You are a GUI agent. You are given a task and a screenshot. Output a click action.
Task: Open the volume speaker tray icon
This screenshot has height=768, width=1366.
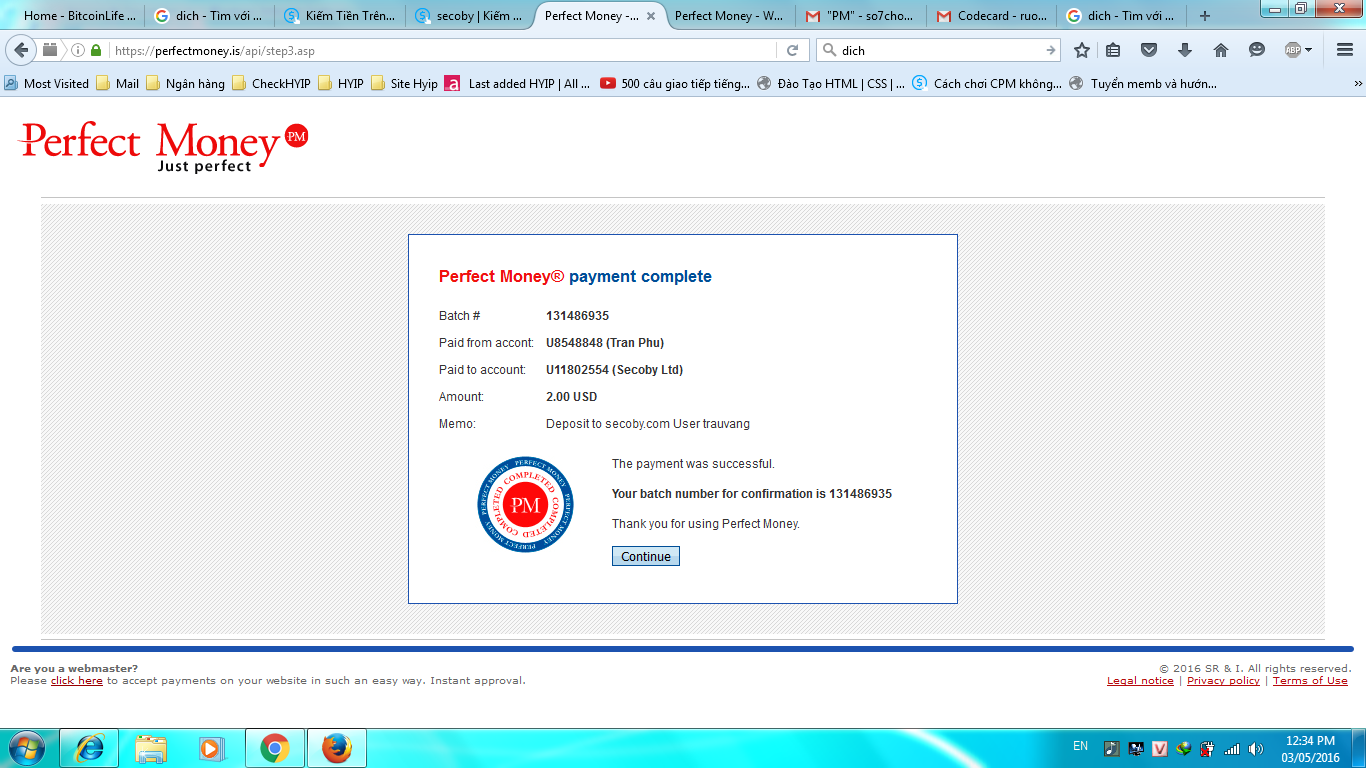point(1256,748)
